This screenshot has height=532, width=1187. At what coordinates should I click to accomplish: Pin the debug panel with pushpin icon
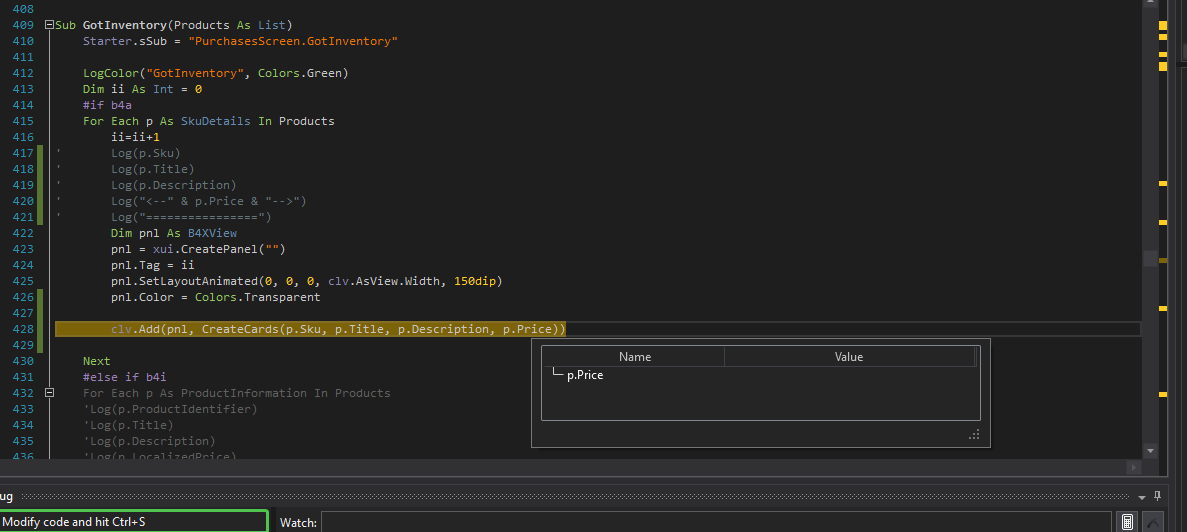pos(1157,497)
